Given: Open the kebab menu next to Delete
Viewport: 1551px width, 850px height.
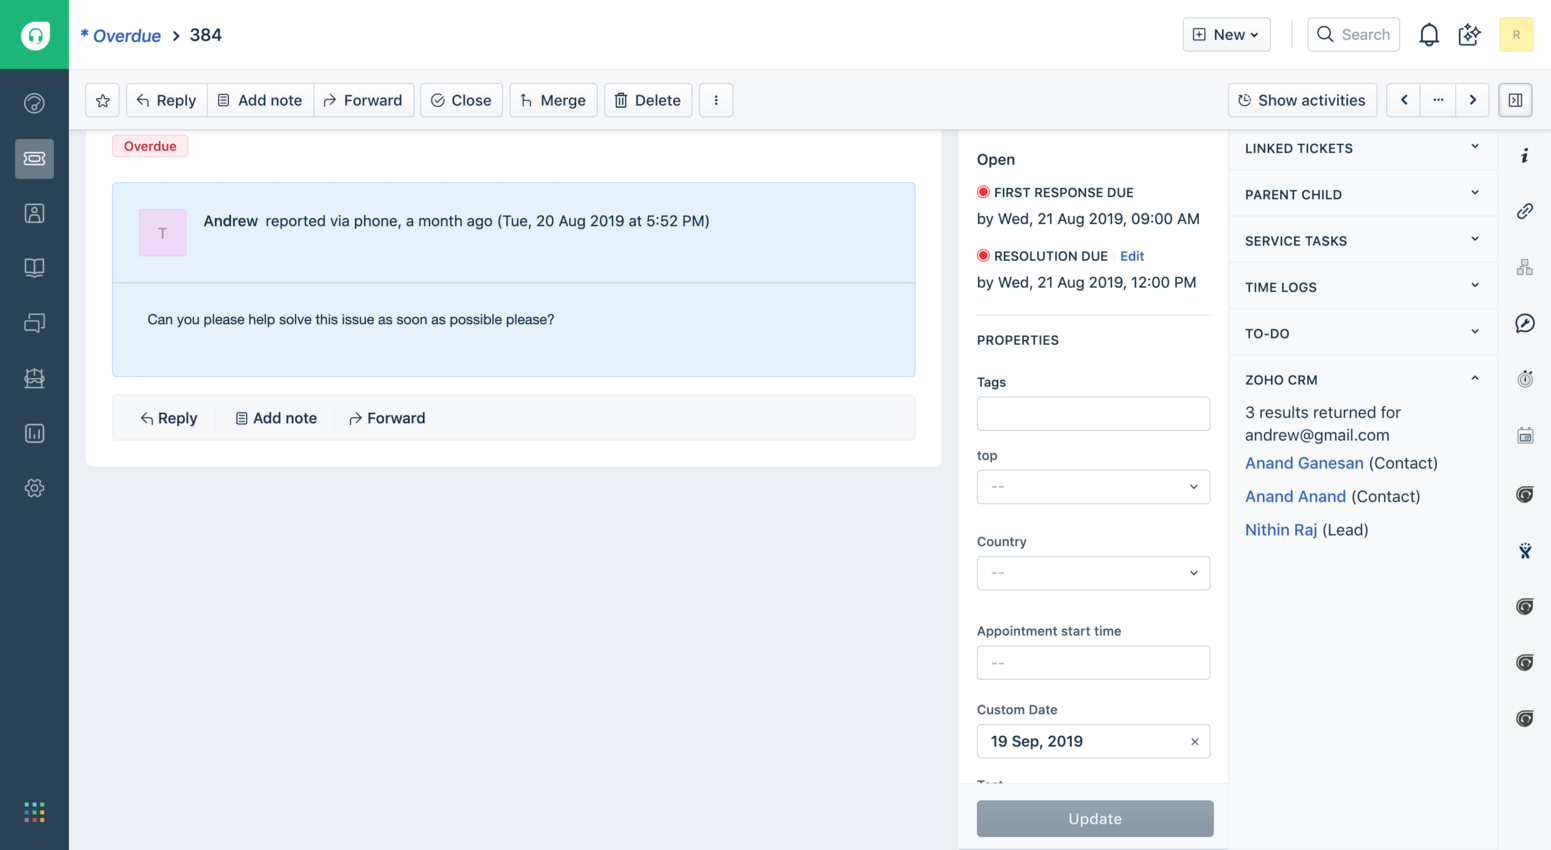Looking at the screenshot, I should pos(716,100).
